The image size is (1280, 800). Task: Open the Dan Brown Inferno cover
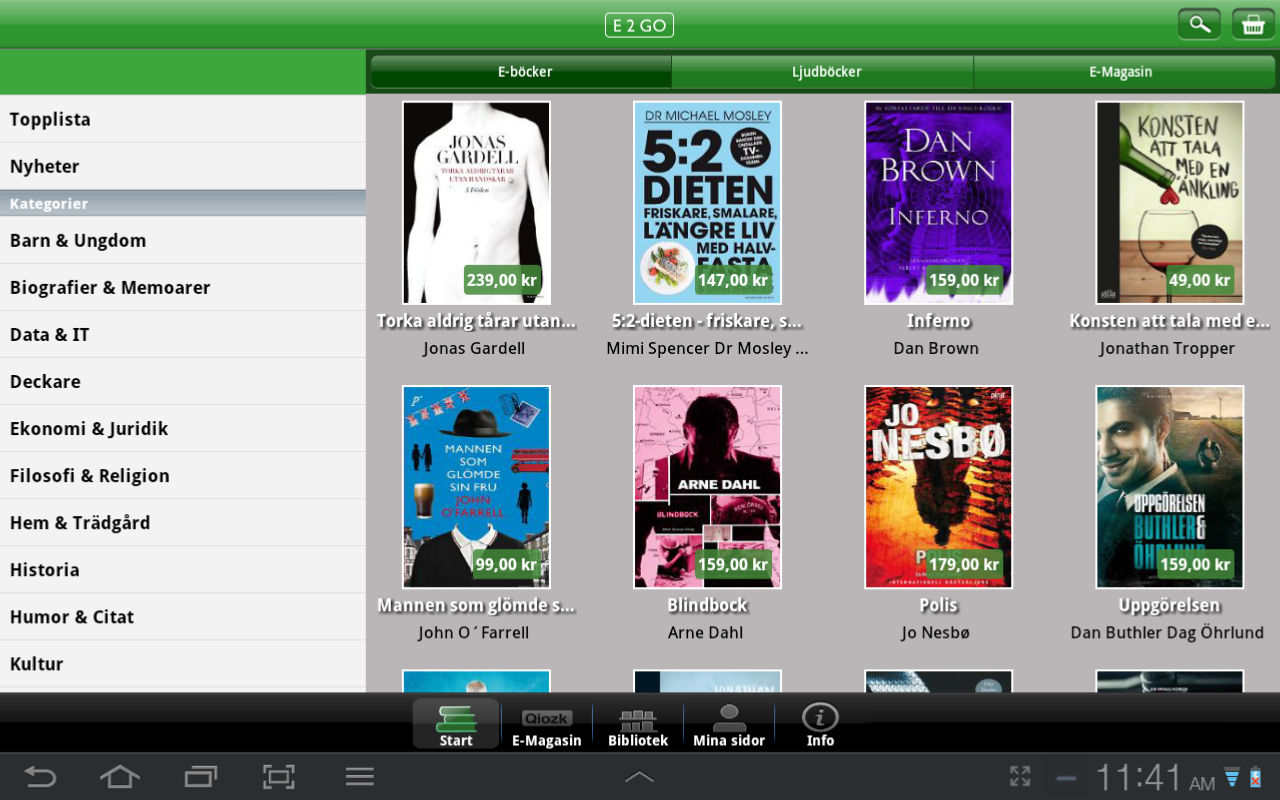click(x=938, y=203)
